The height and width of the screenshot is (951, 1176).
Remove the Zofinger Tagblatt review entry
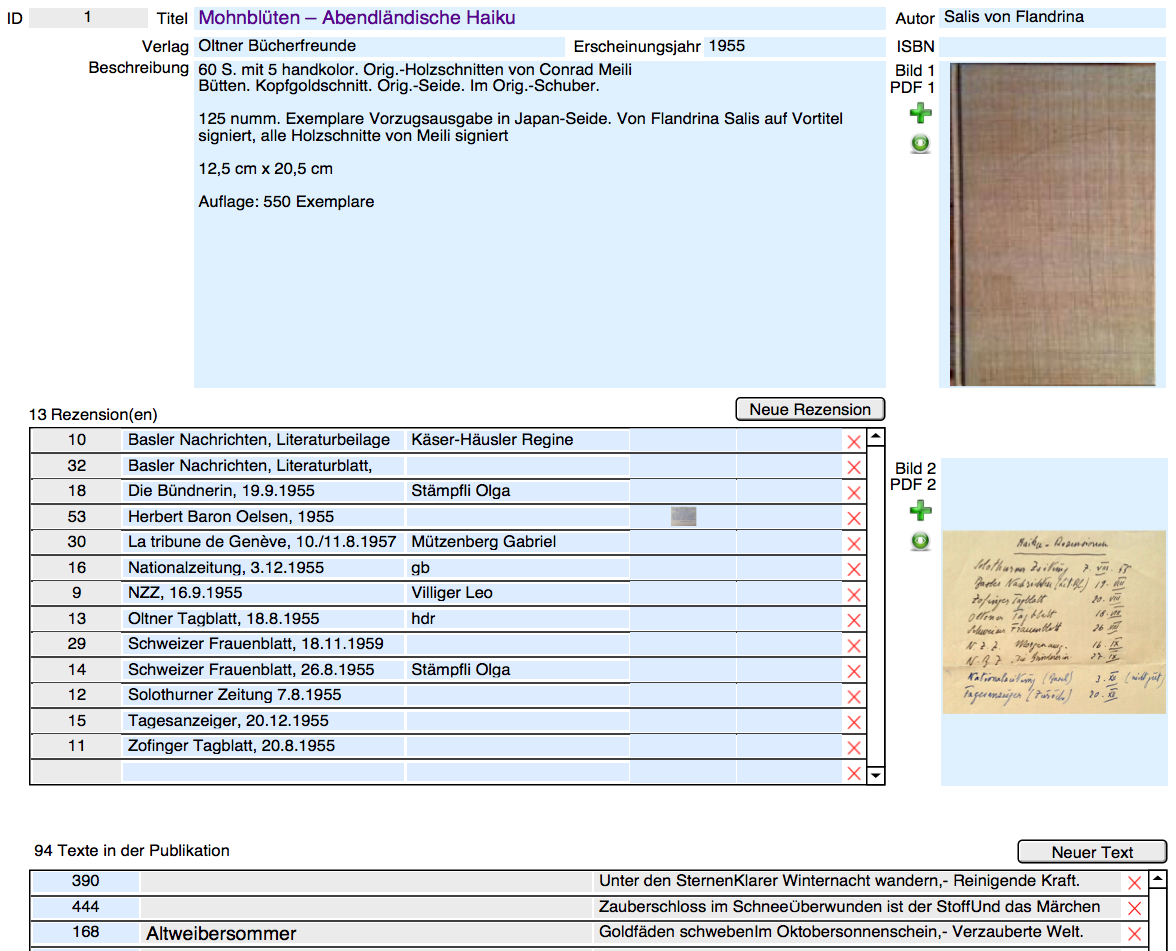tap(853, 748)
